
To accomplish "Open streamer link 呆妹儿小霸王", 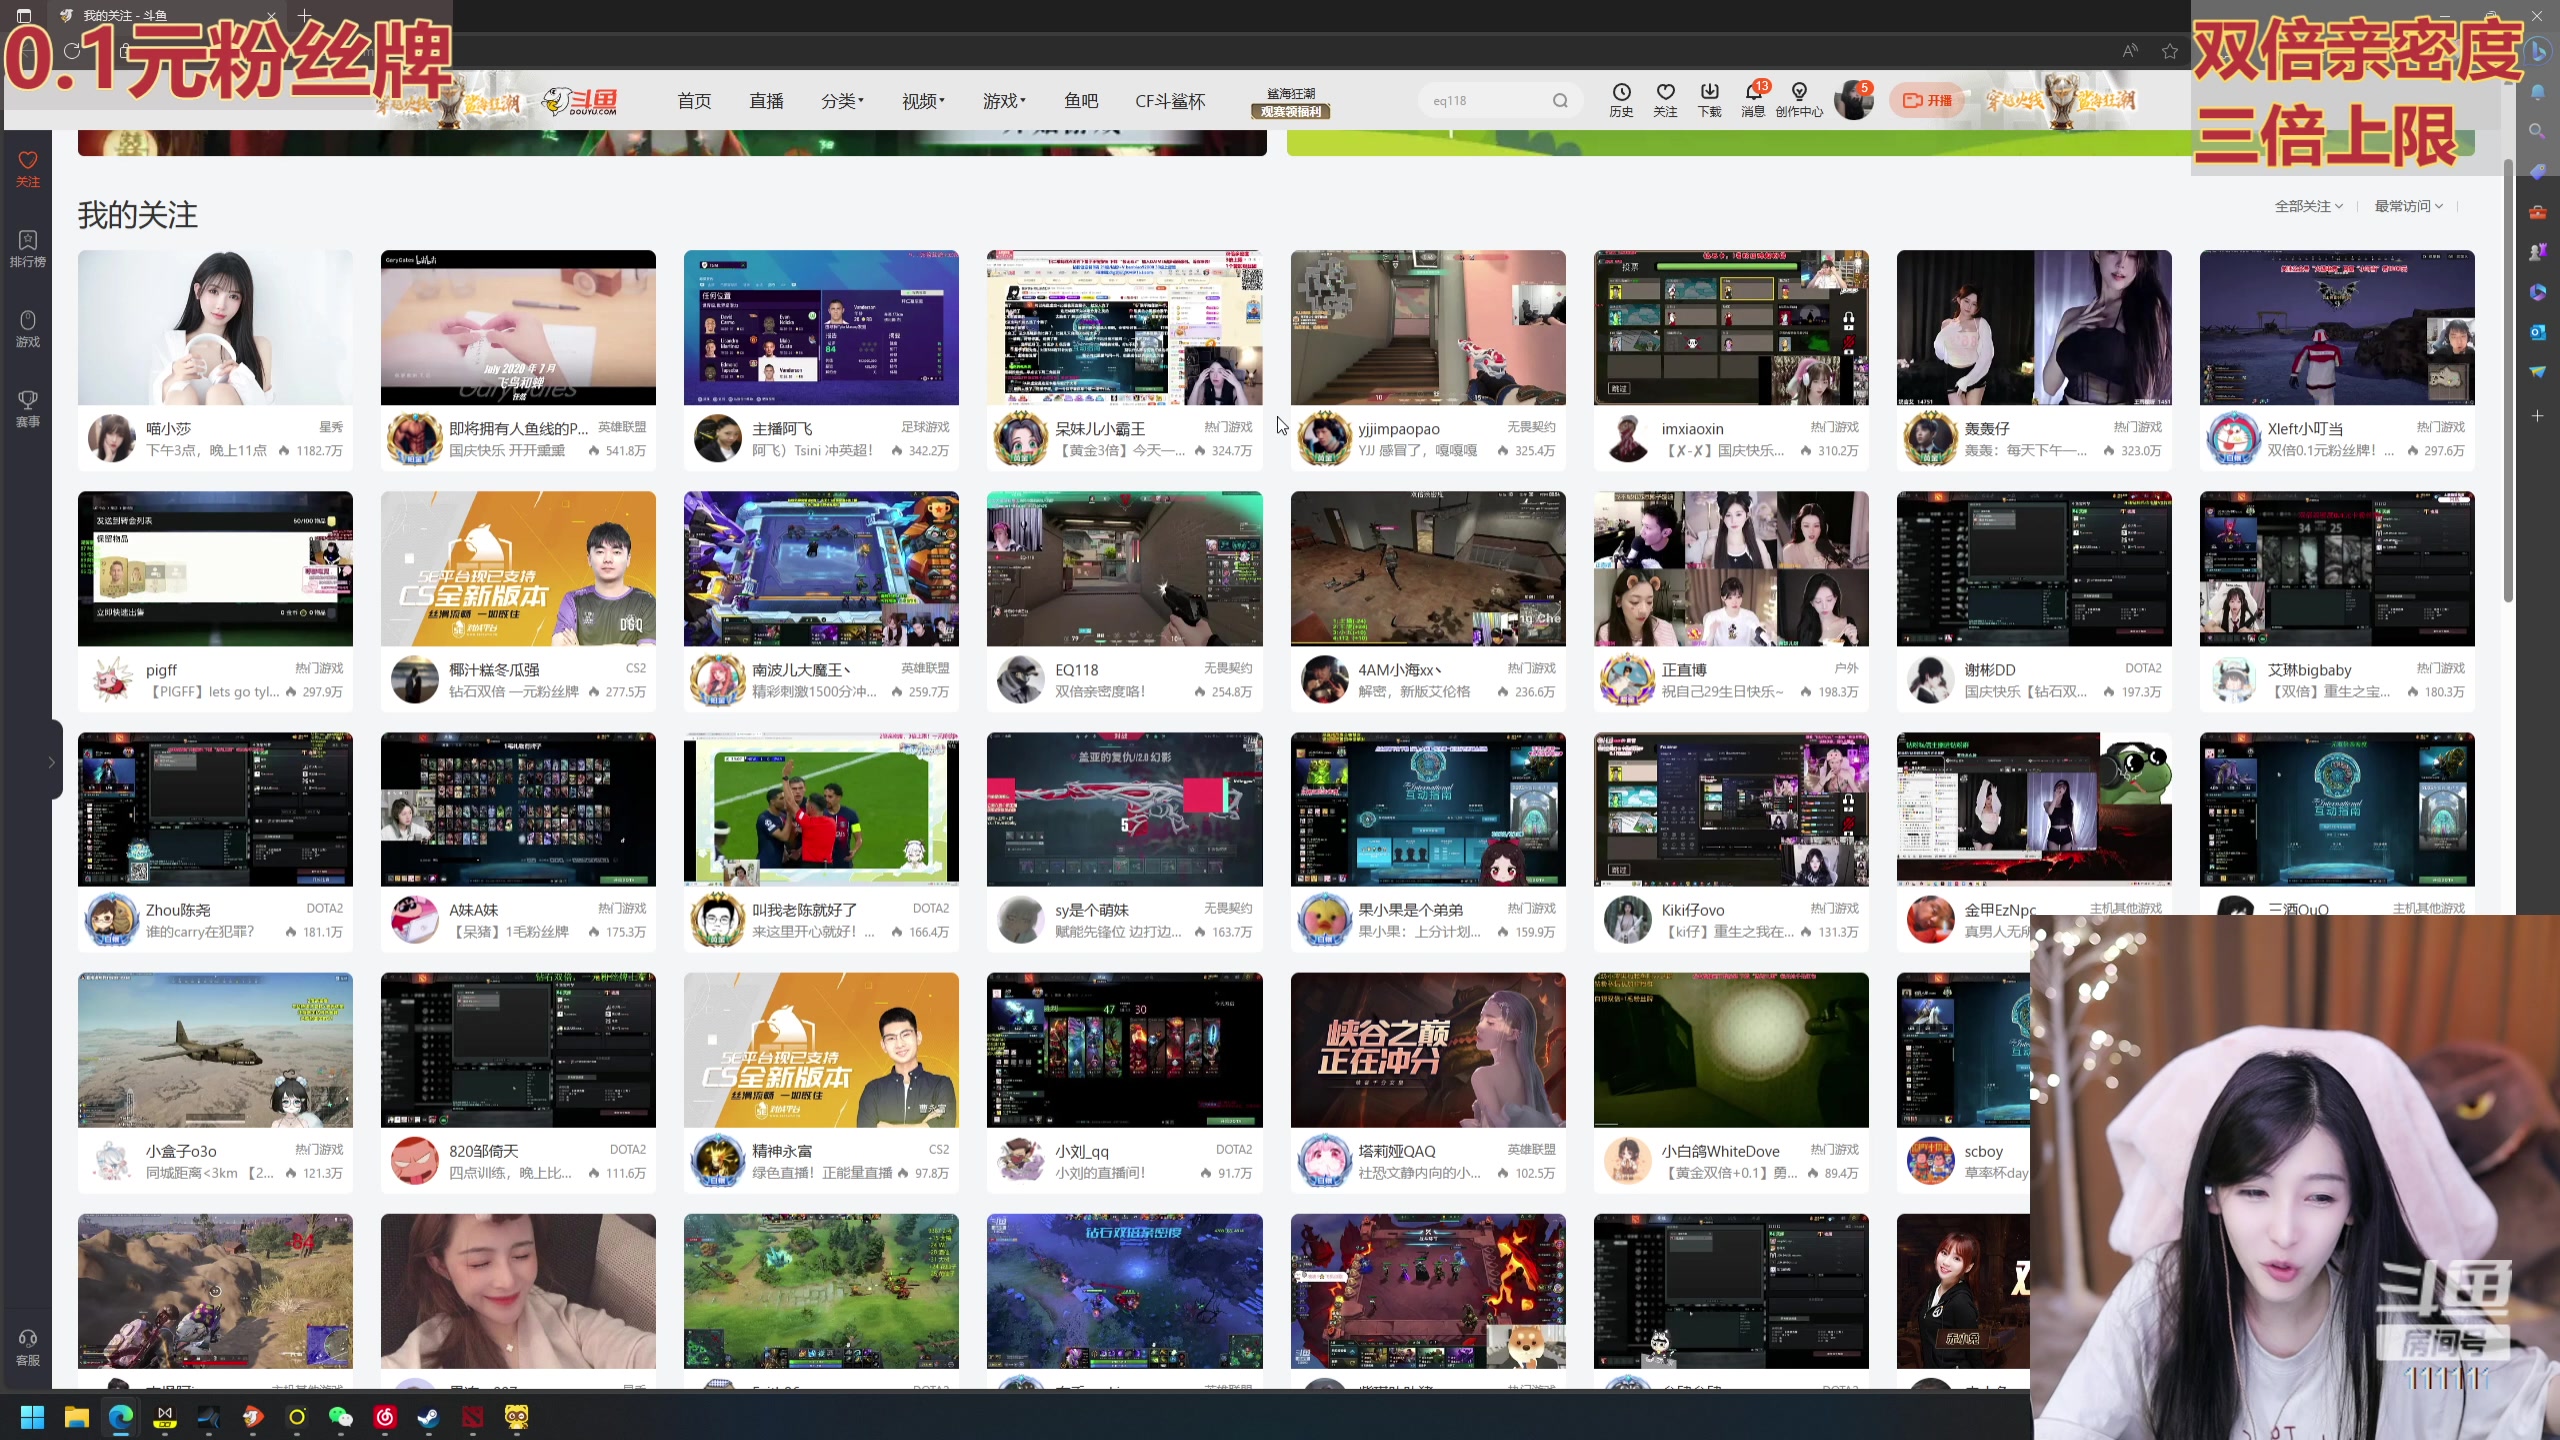I will tap(1100, 429).
